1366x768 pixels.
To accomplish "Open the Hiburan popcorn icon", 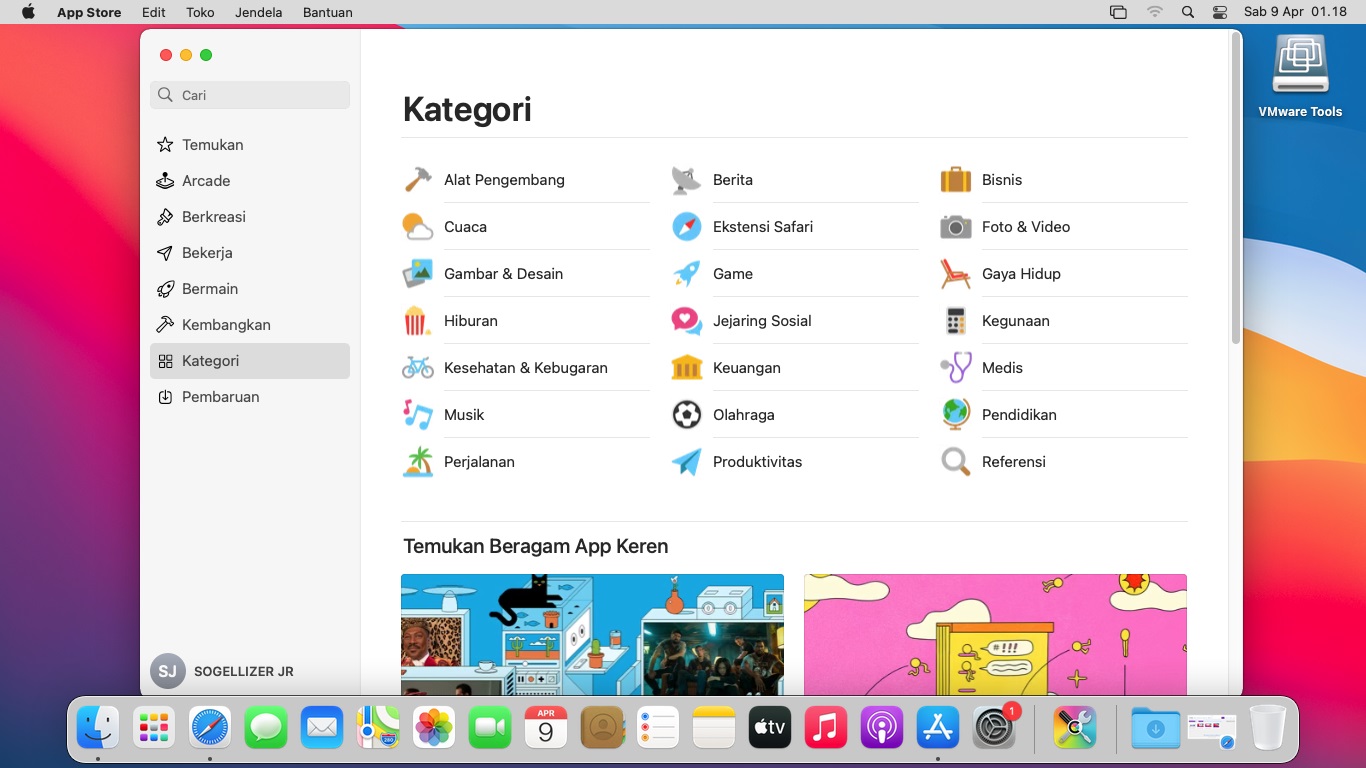I will [x=416, y=321].
